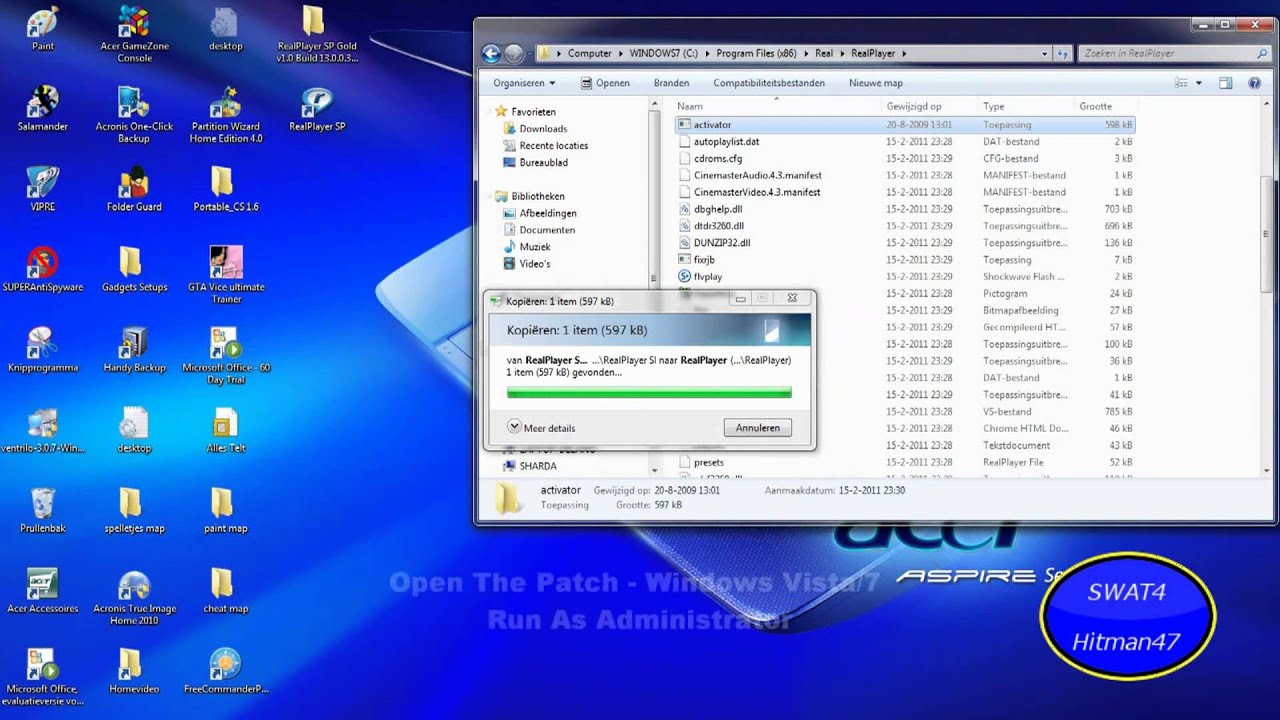
Task: Open Documenten library in sidebar
Action: [x=538, y=230]
